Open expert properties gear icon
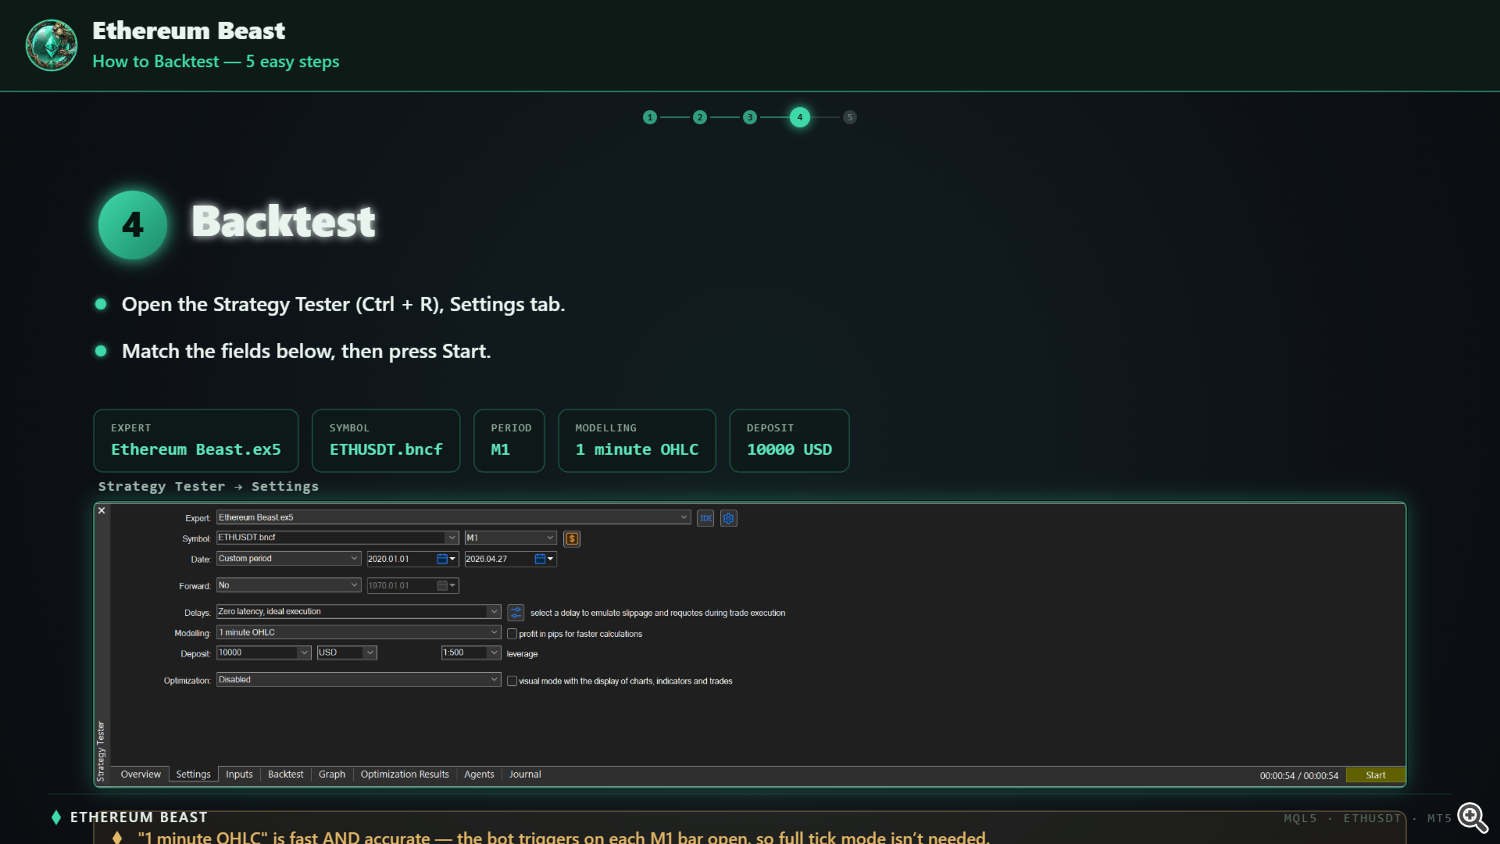 [729, 518]
